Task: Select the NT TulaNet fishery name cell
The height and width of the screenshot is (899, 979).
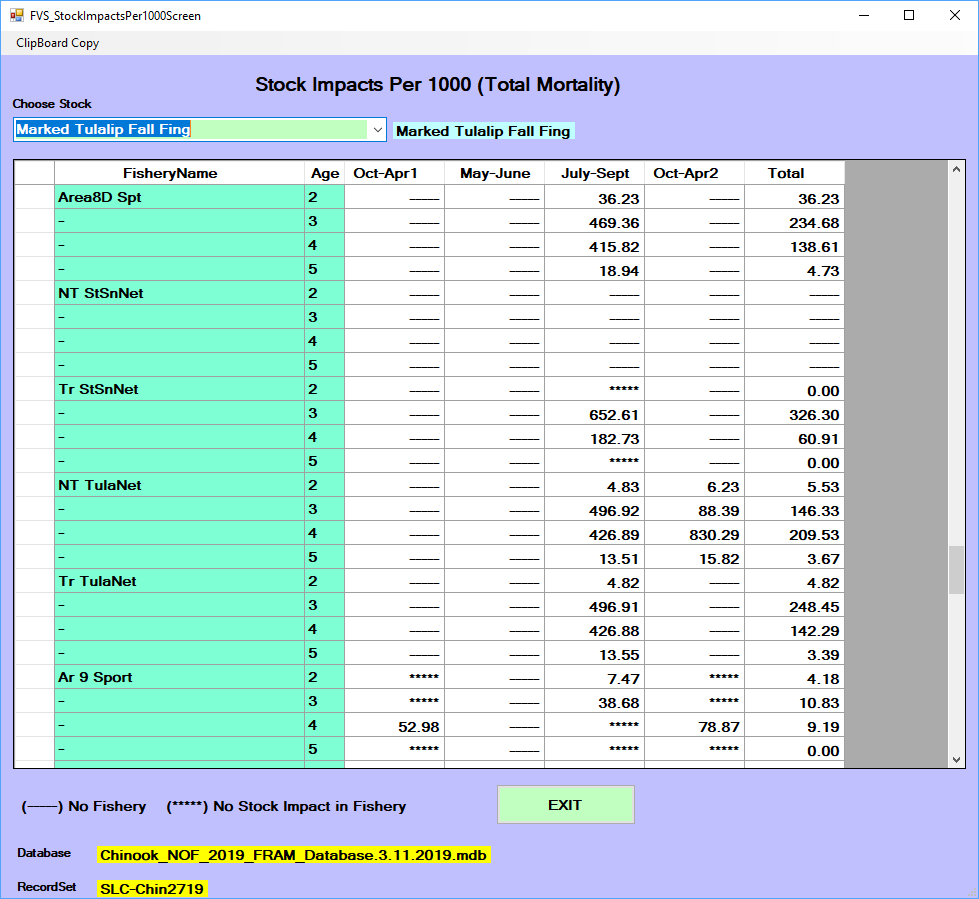Action: [179, 485]
